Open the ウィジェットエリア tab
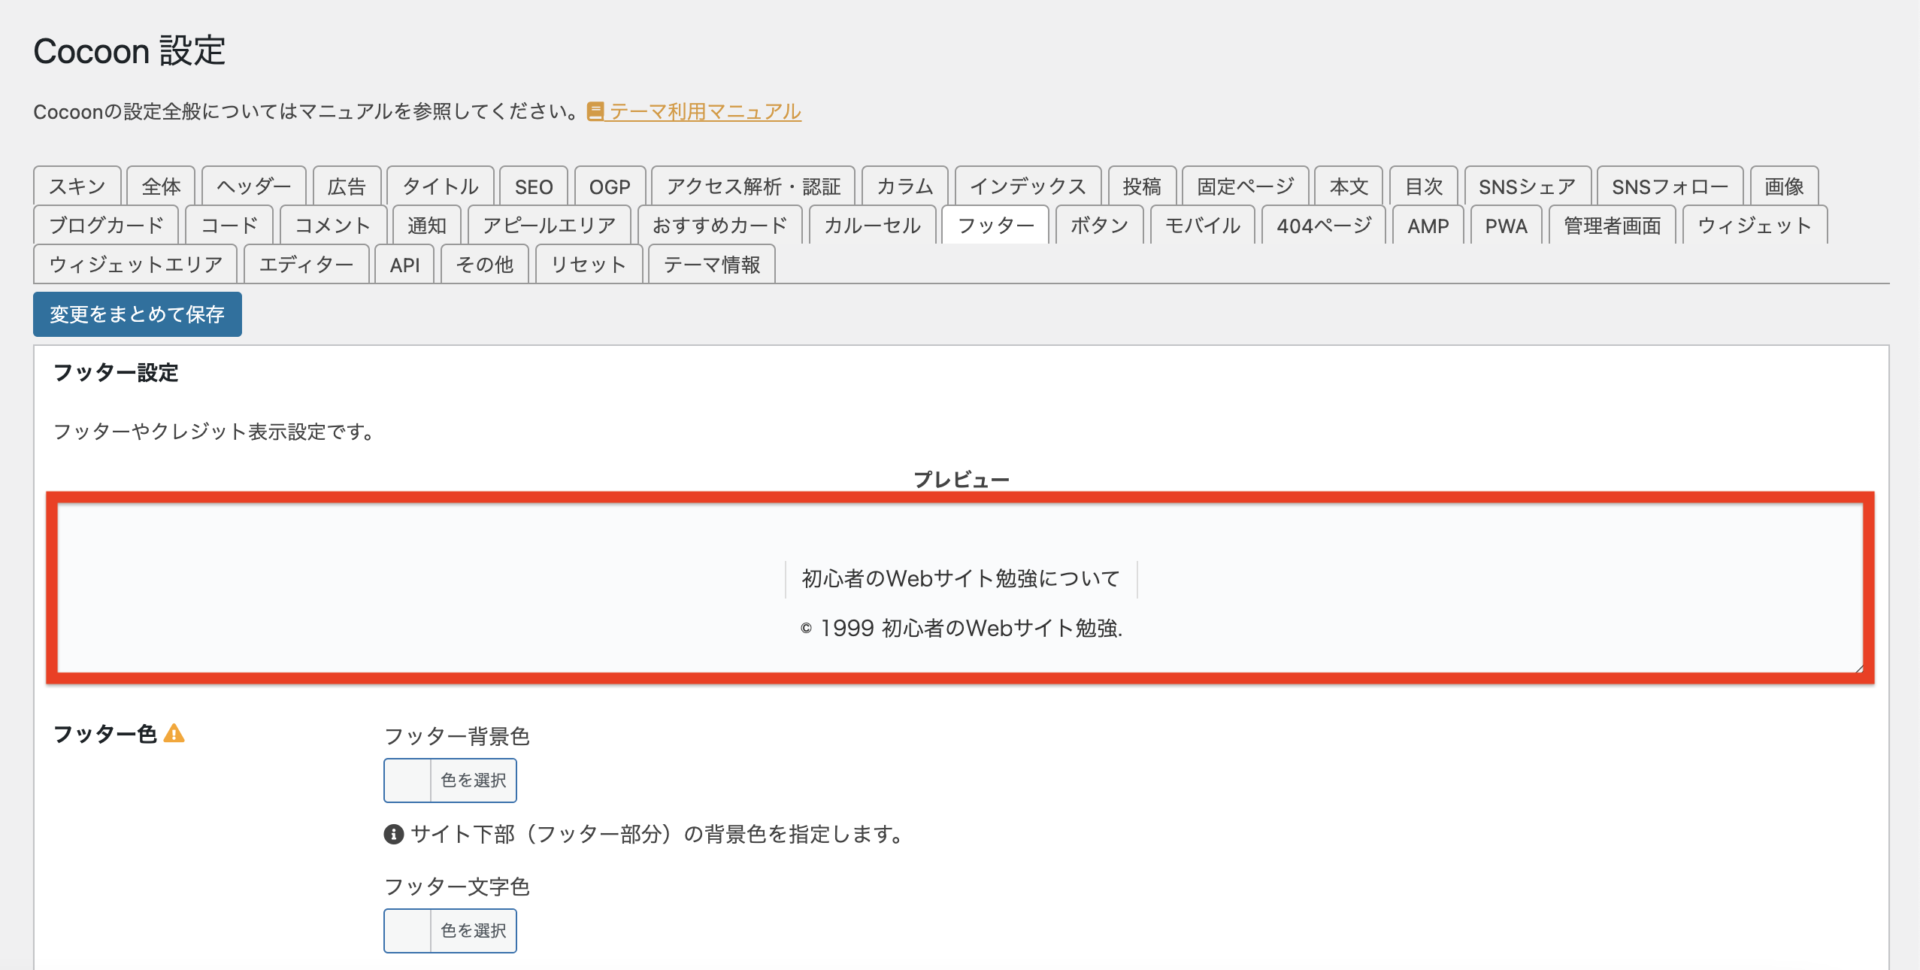 coord(136,264)
